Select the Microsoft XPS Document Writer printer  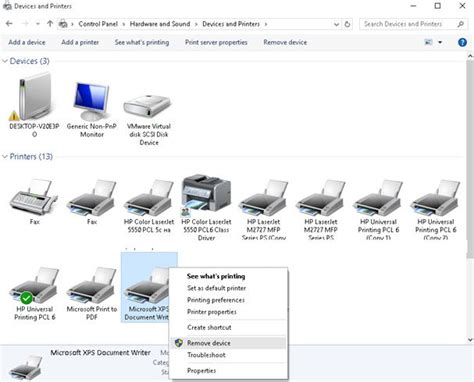coord(147,287)
